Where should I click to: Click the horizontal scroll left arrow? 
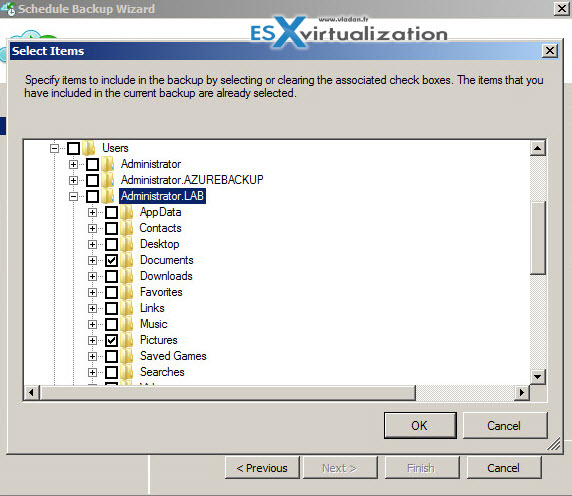(31, 393)
